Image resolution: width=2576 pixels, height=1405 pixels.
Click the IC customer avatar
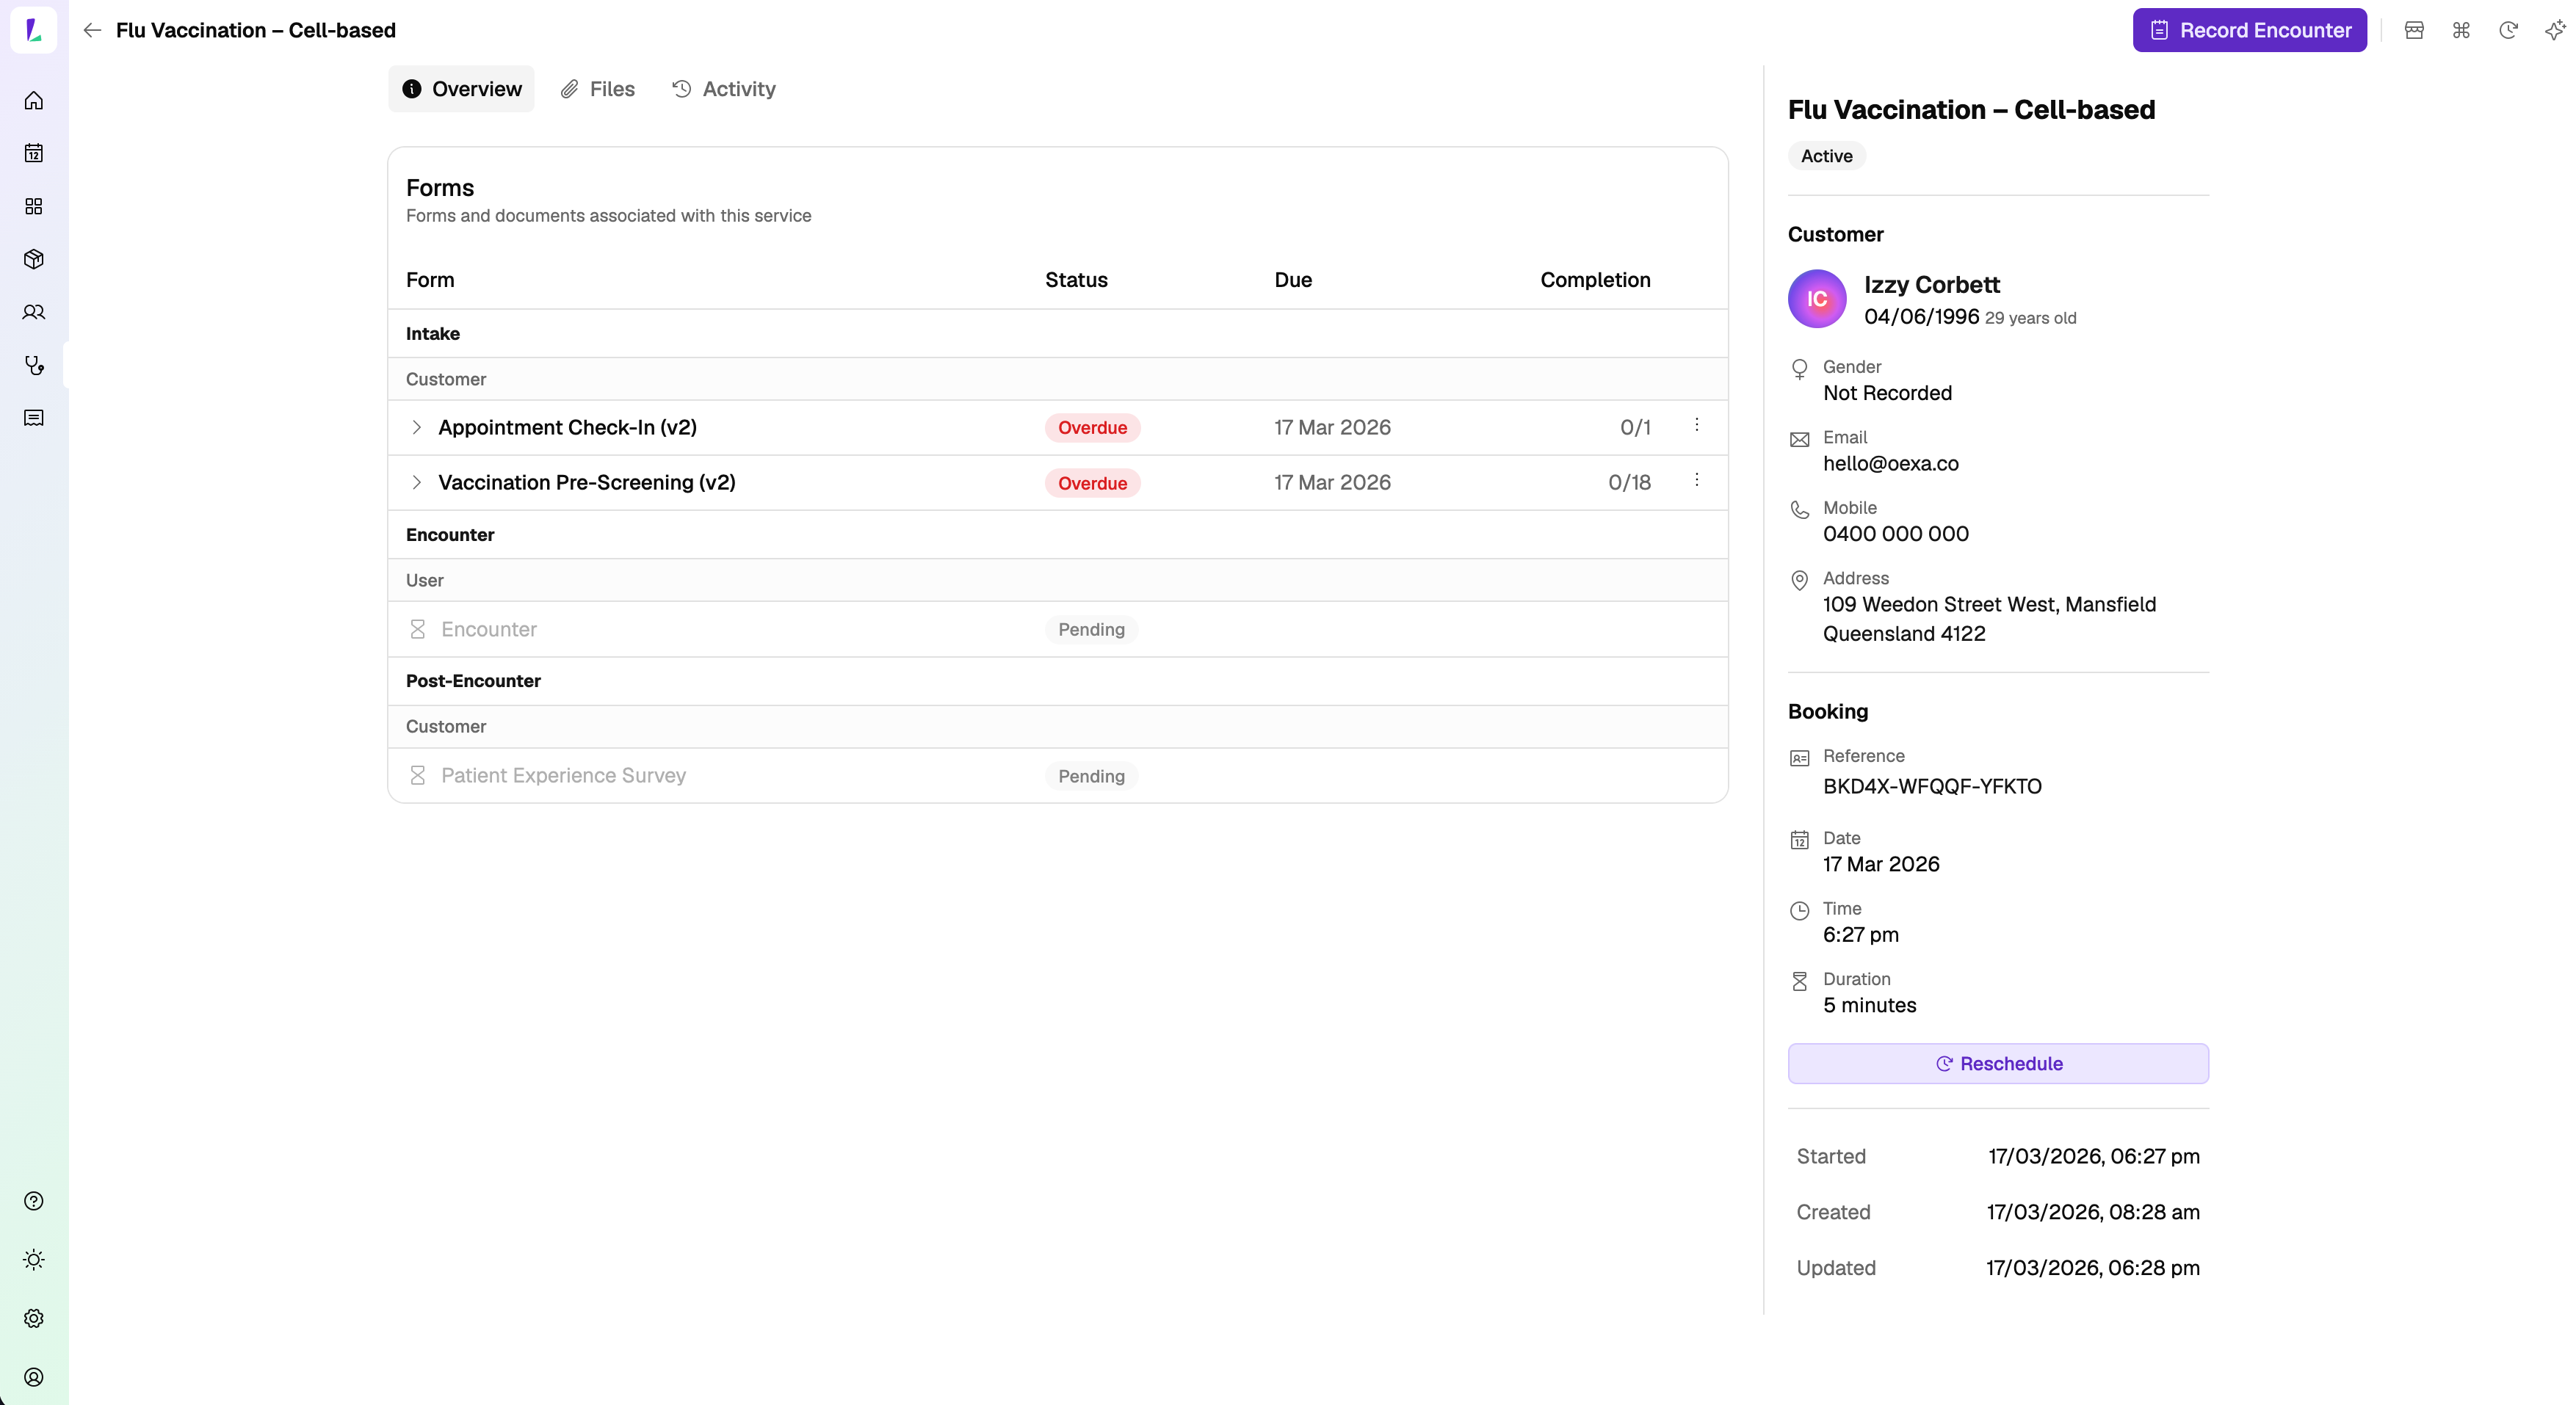coord(1817,299)
